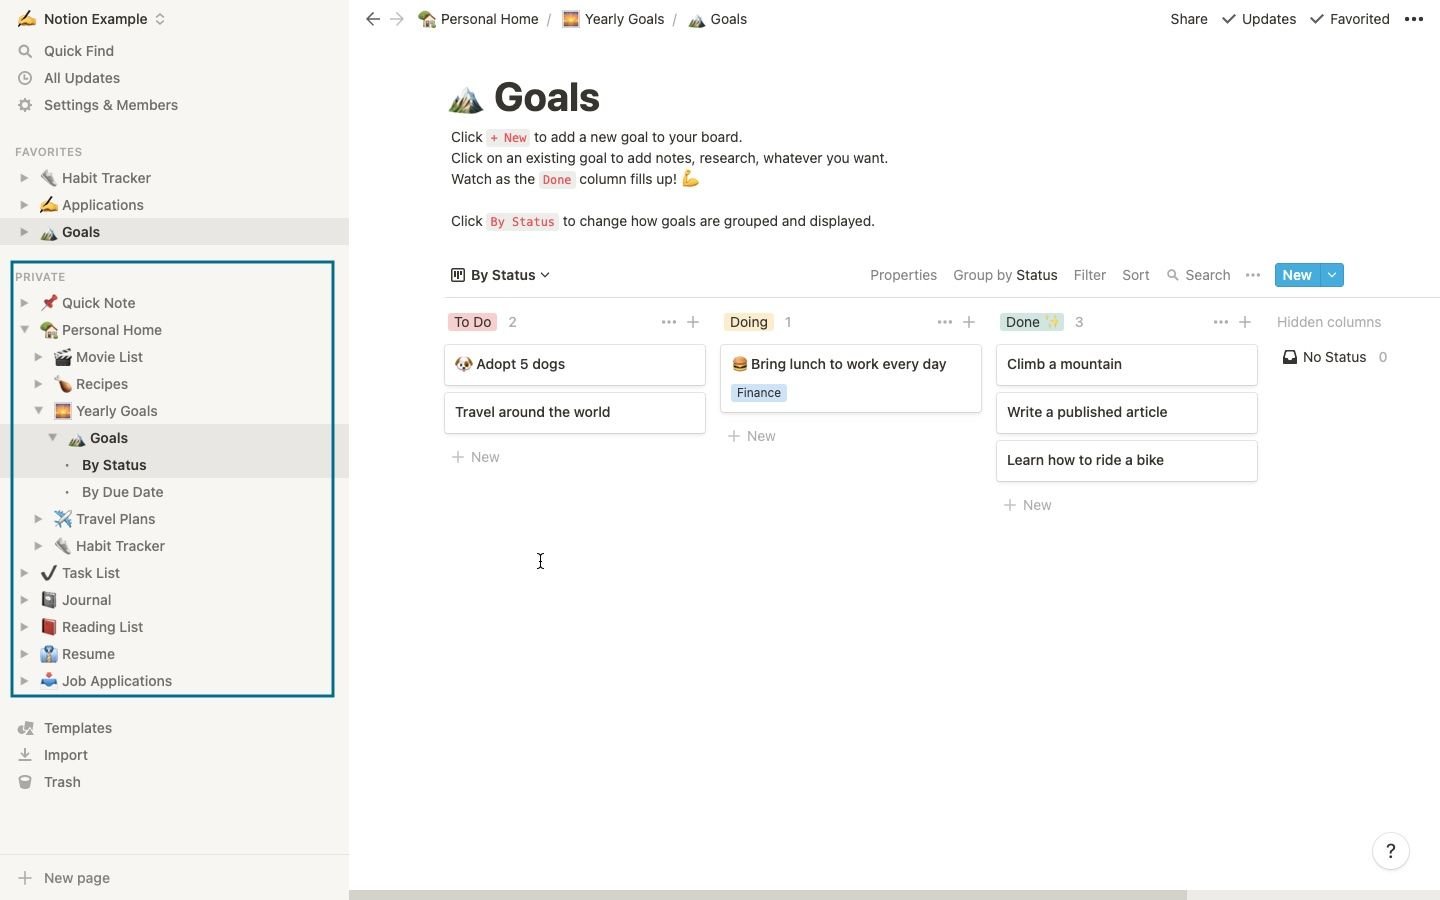Open the Doing column options ellipsis
The image size is (1440, 900).
(944, 322)
